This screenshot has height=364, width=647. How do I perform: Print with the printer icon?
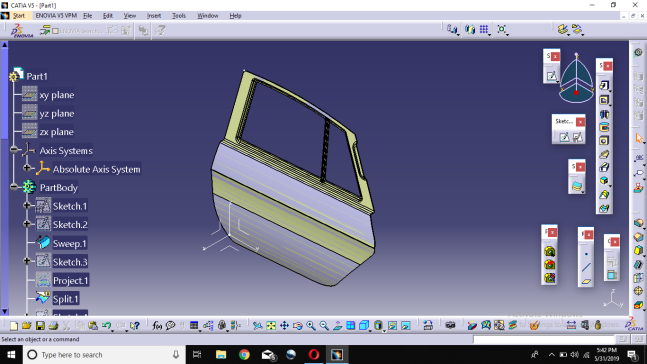(53, 326)
